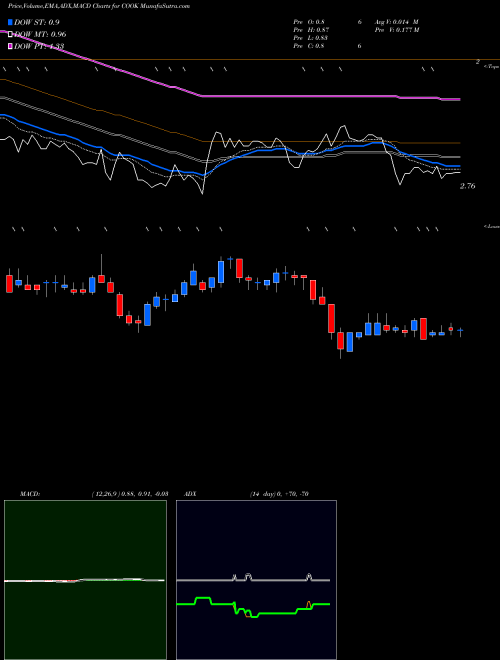
Task: Select the 'DOW MT: 0.96' legend label
Action: (x=40, y=35)
